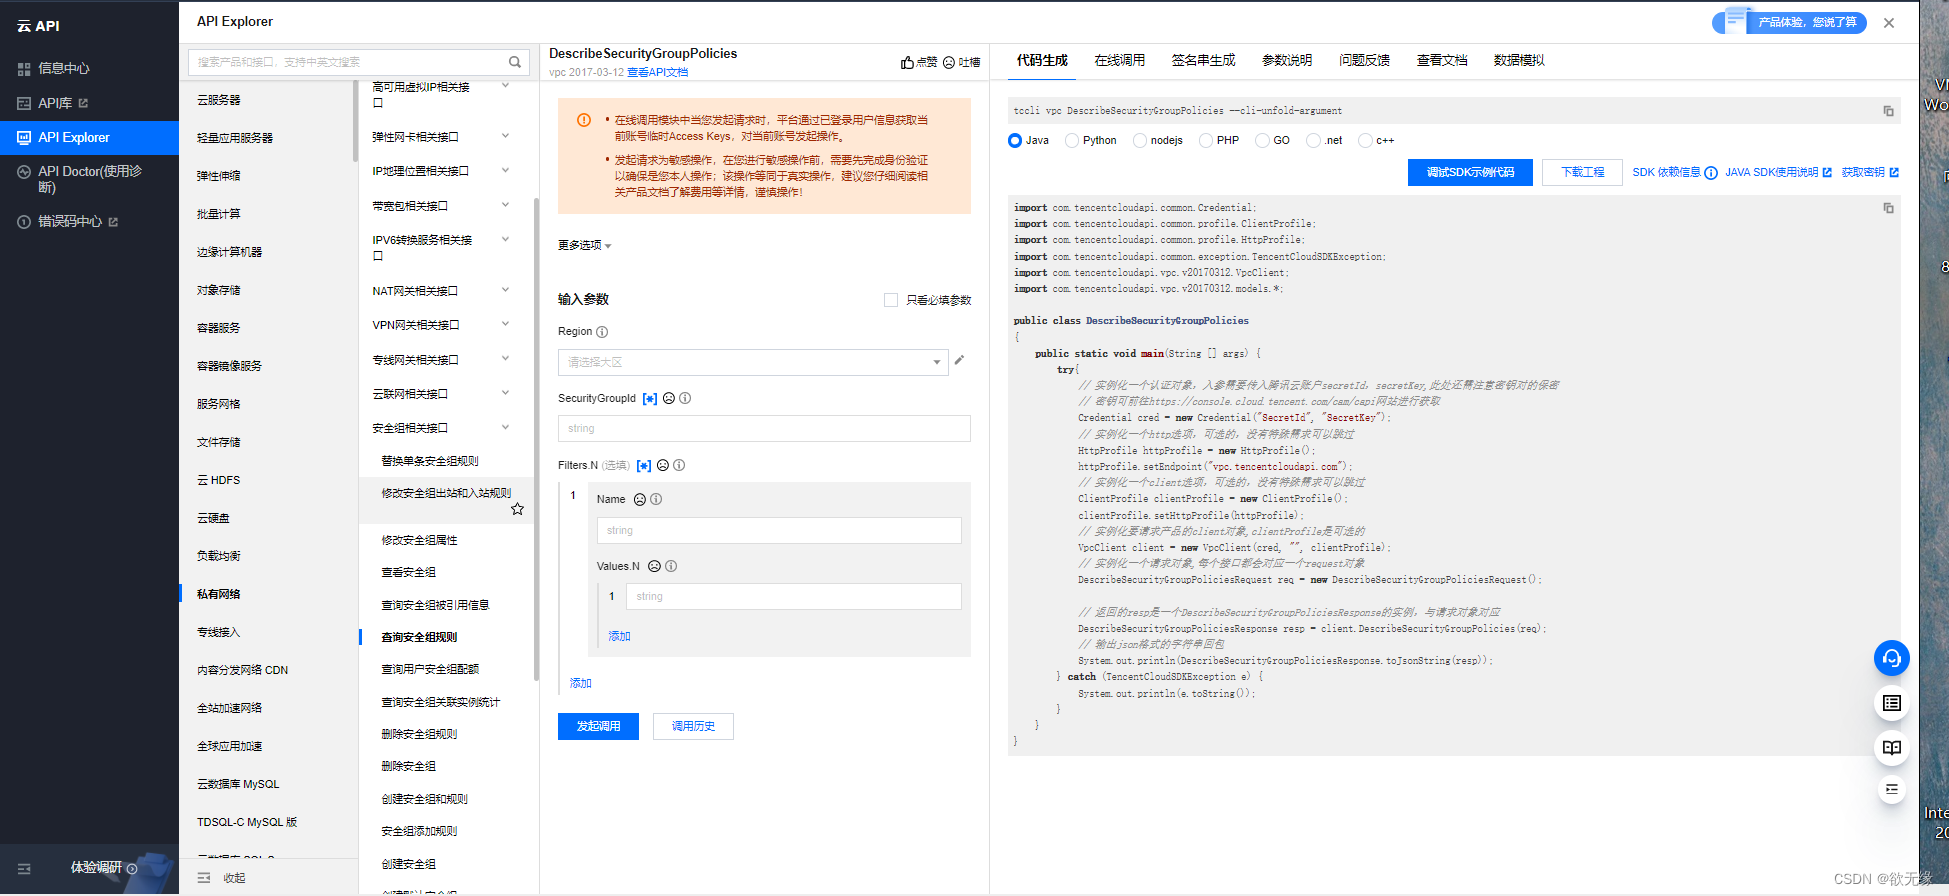Click the 收起 collapse icon below the product list
Screen dimensions: 1949x896
point(204,878)
